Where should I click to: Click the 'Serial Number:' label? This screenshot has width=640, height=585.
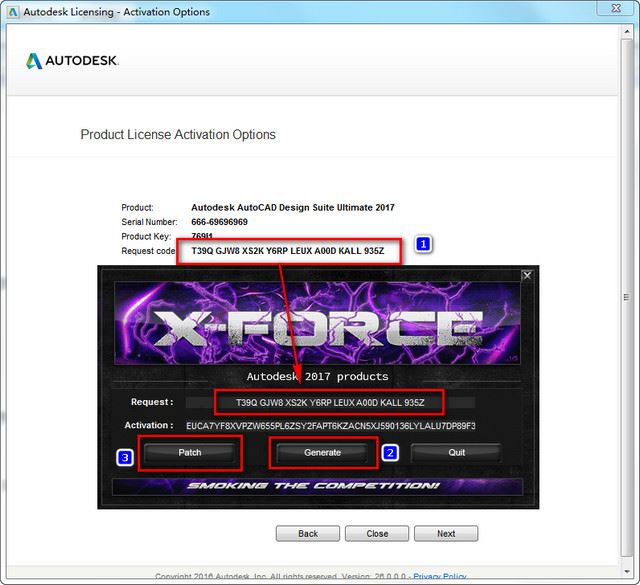click(x=149, y=222)
